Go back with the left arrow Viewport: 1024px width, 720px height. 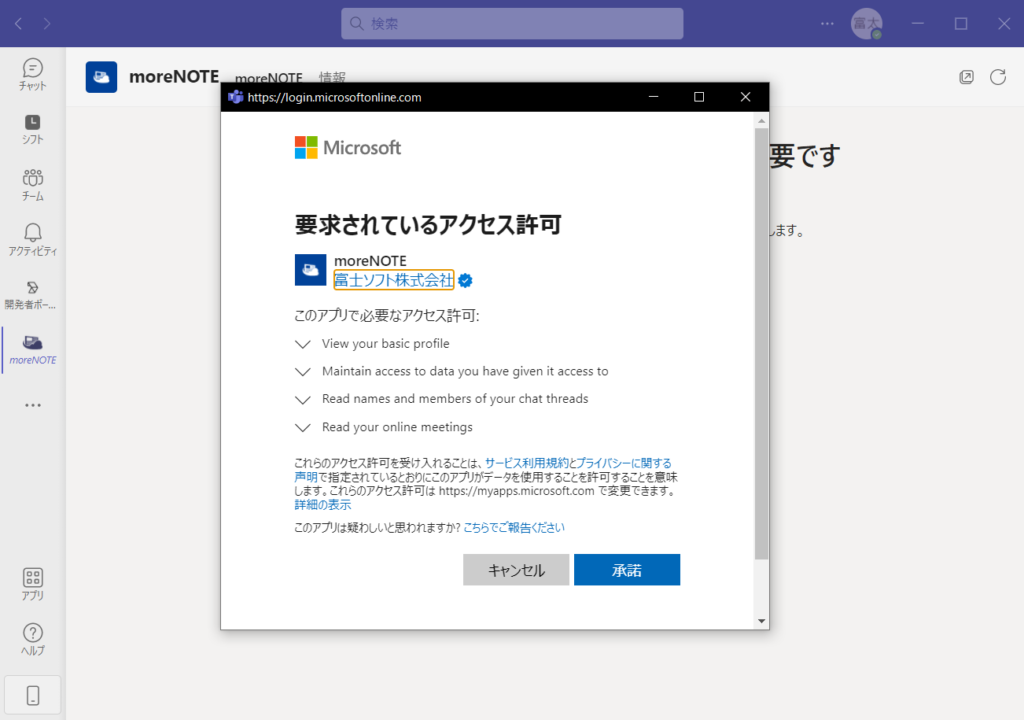point(18,24)
